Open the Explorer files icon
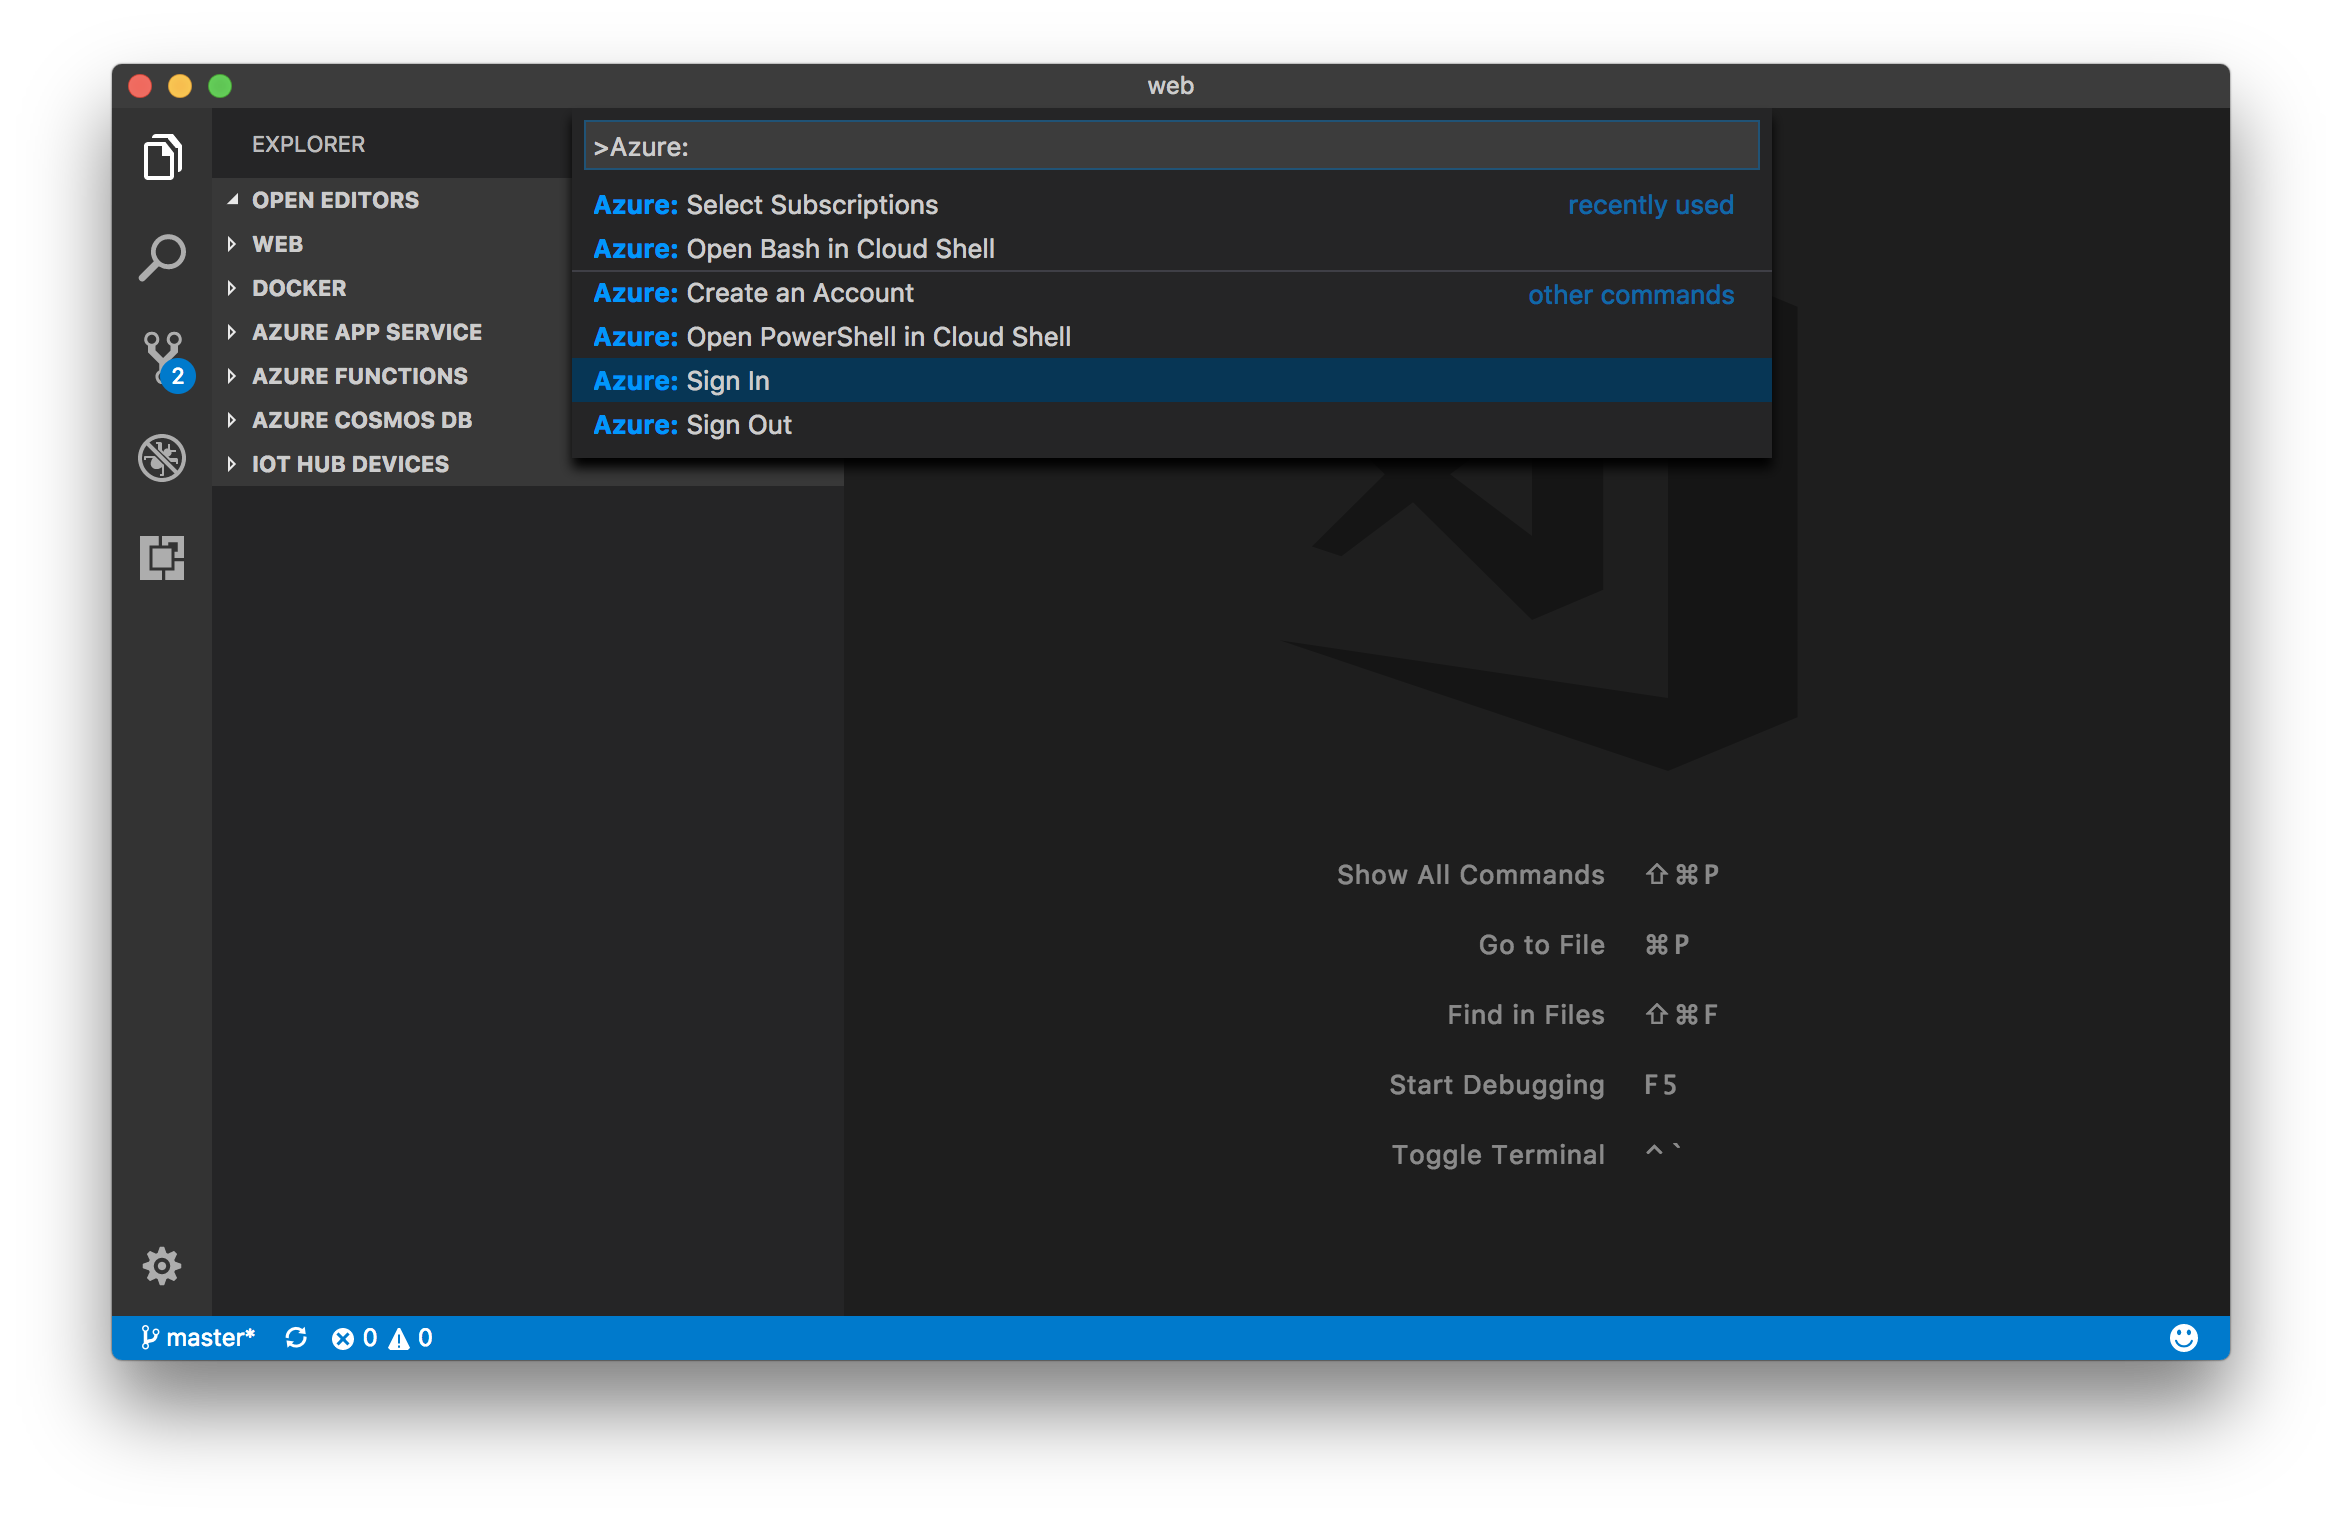Screen dimensions: 2342x1520 click(162, 157)
